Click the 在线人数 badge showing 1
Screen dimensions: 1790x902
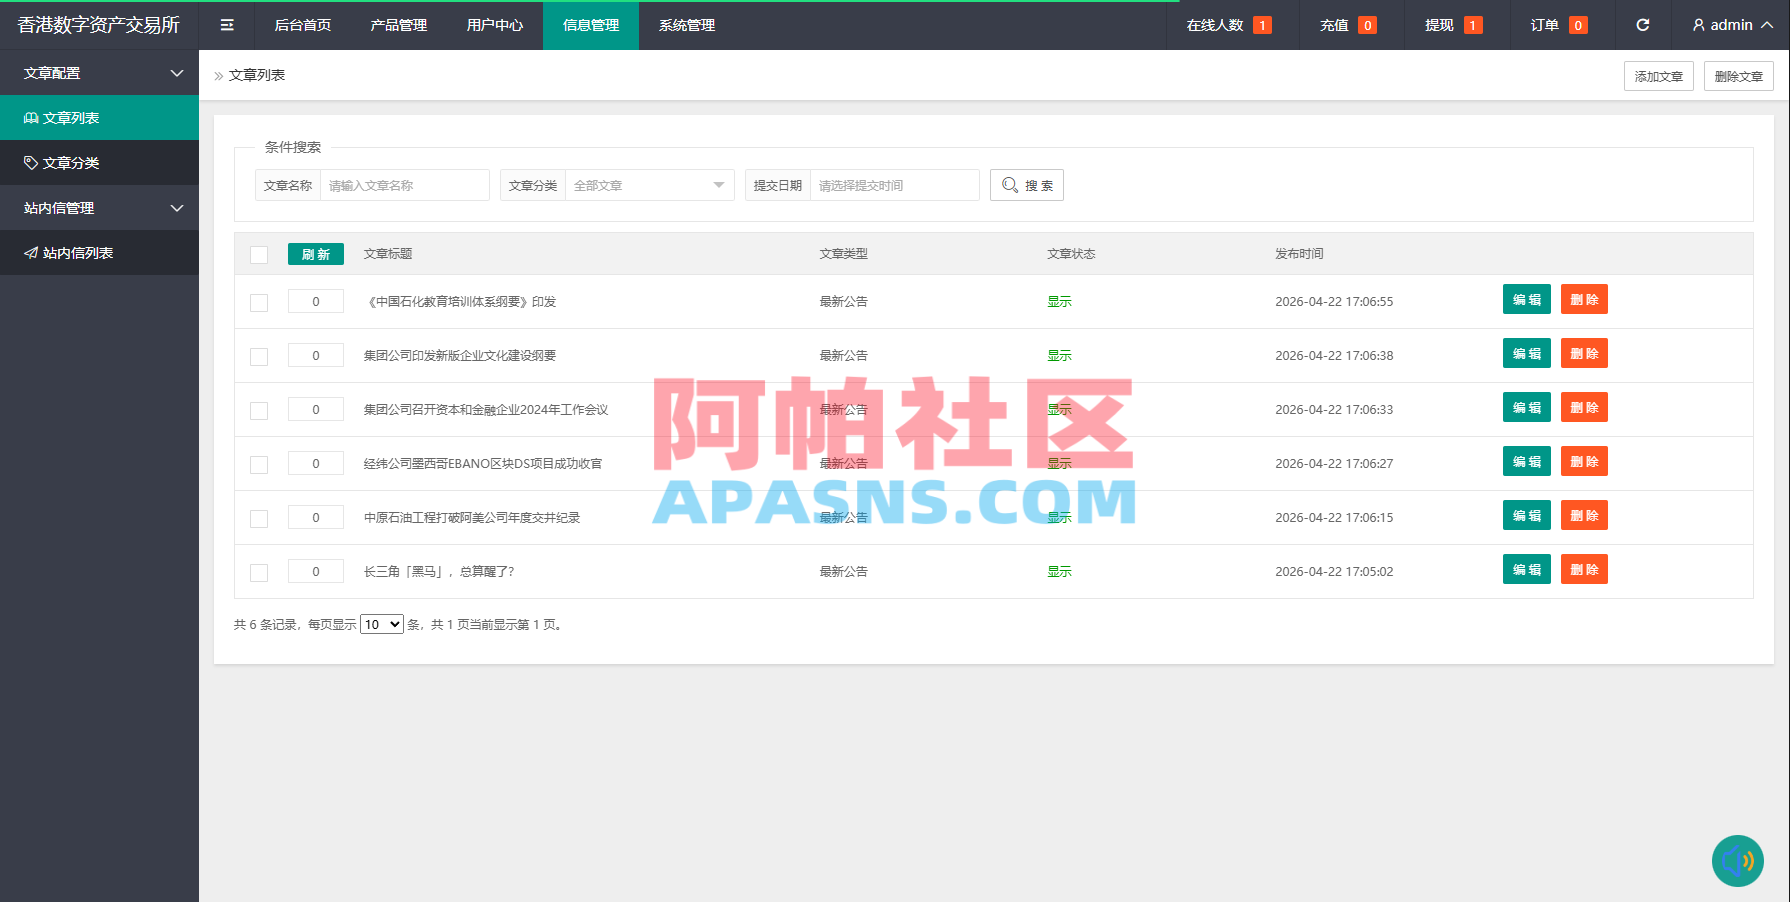coord(1262,25)
